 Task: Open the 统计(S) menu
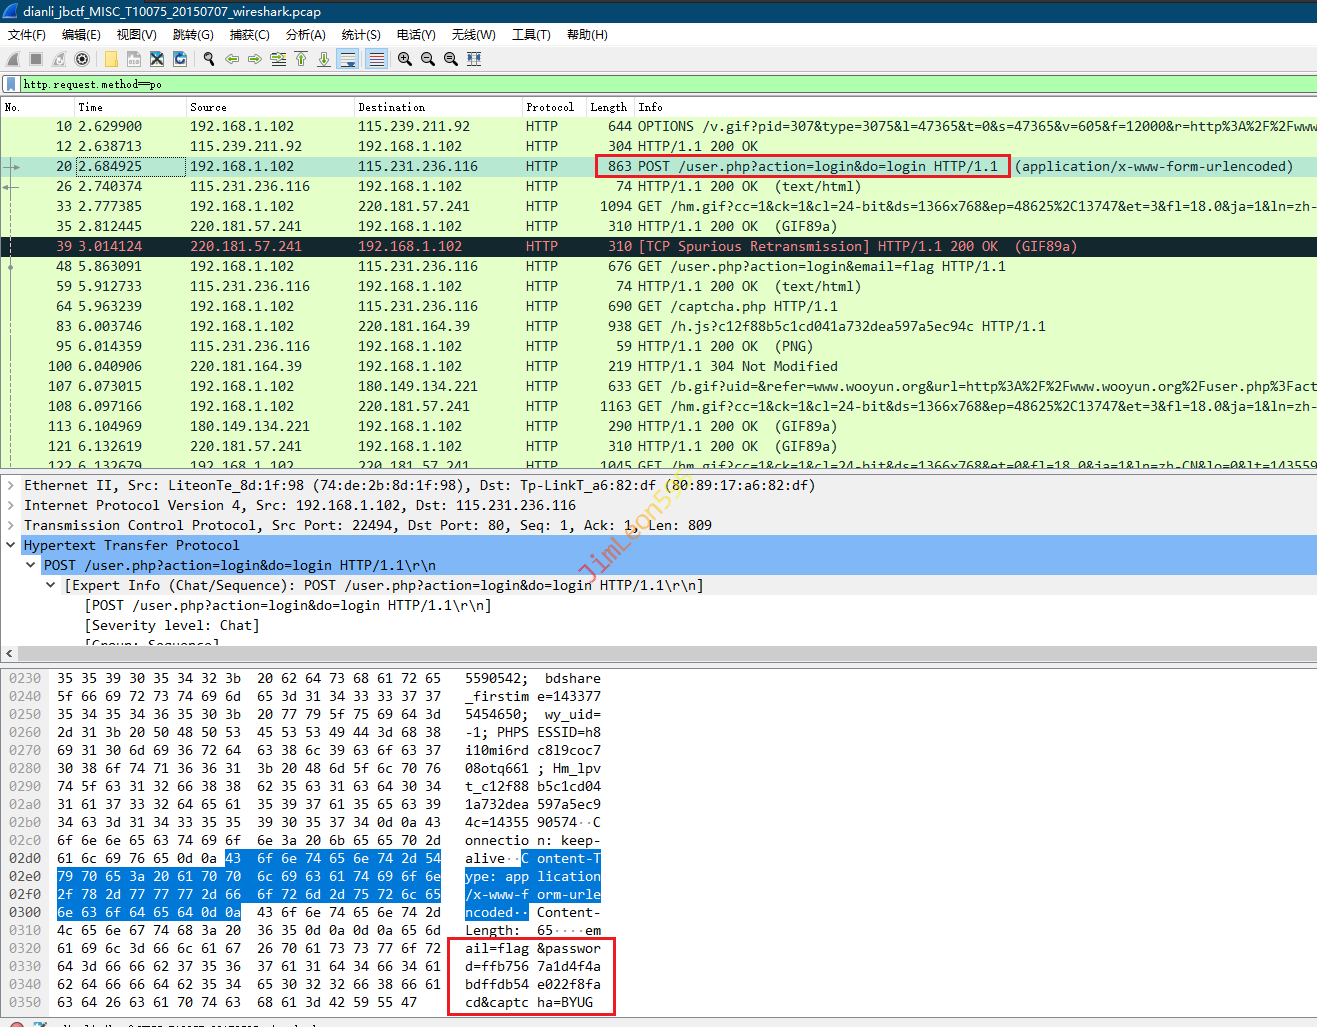click(360, 34)
